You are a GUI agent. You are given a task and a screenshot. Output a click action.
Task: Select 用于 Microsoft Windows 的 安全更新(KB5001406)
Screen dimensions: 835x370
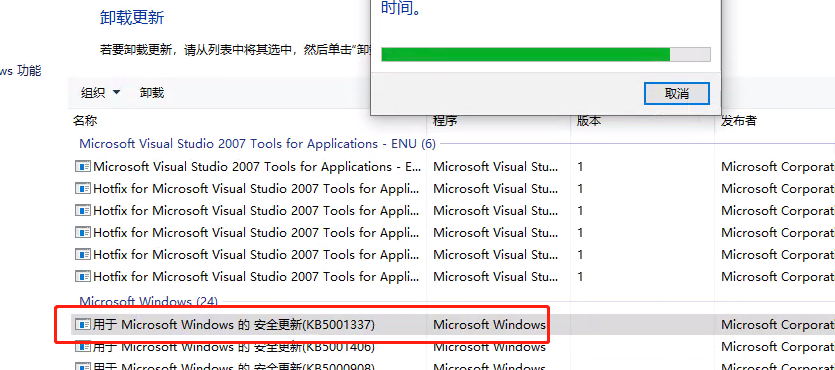click(x=234, y=347)
